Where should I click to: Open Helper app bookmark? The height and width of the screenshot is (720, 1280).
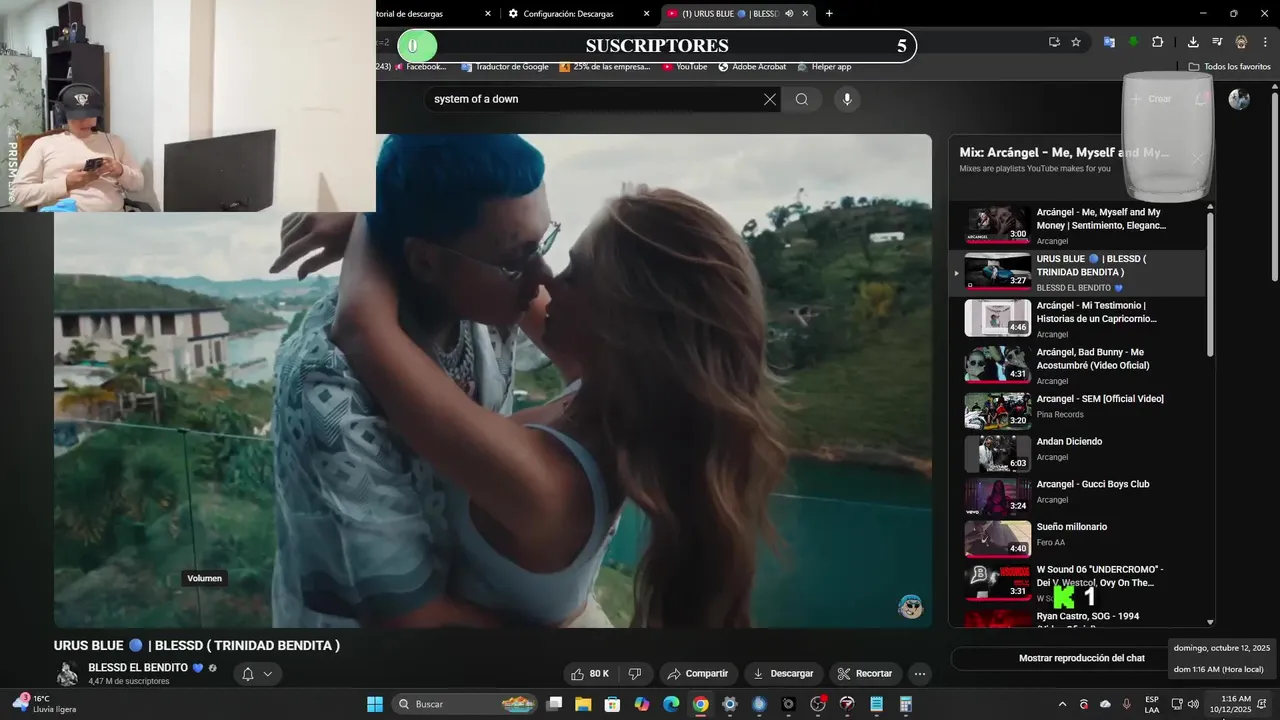tap(824, 67)
